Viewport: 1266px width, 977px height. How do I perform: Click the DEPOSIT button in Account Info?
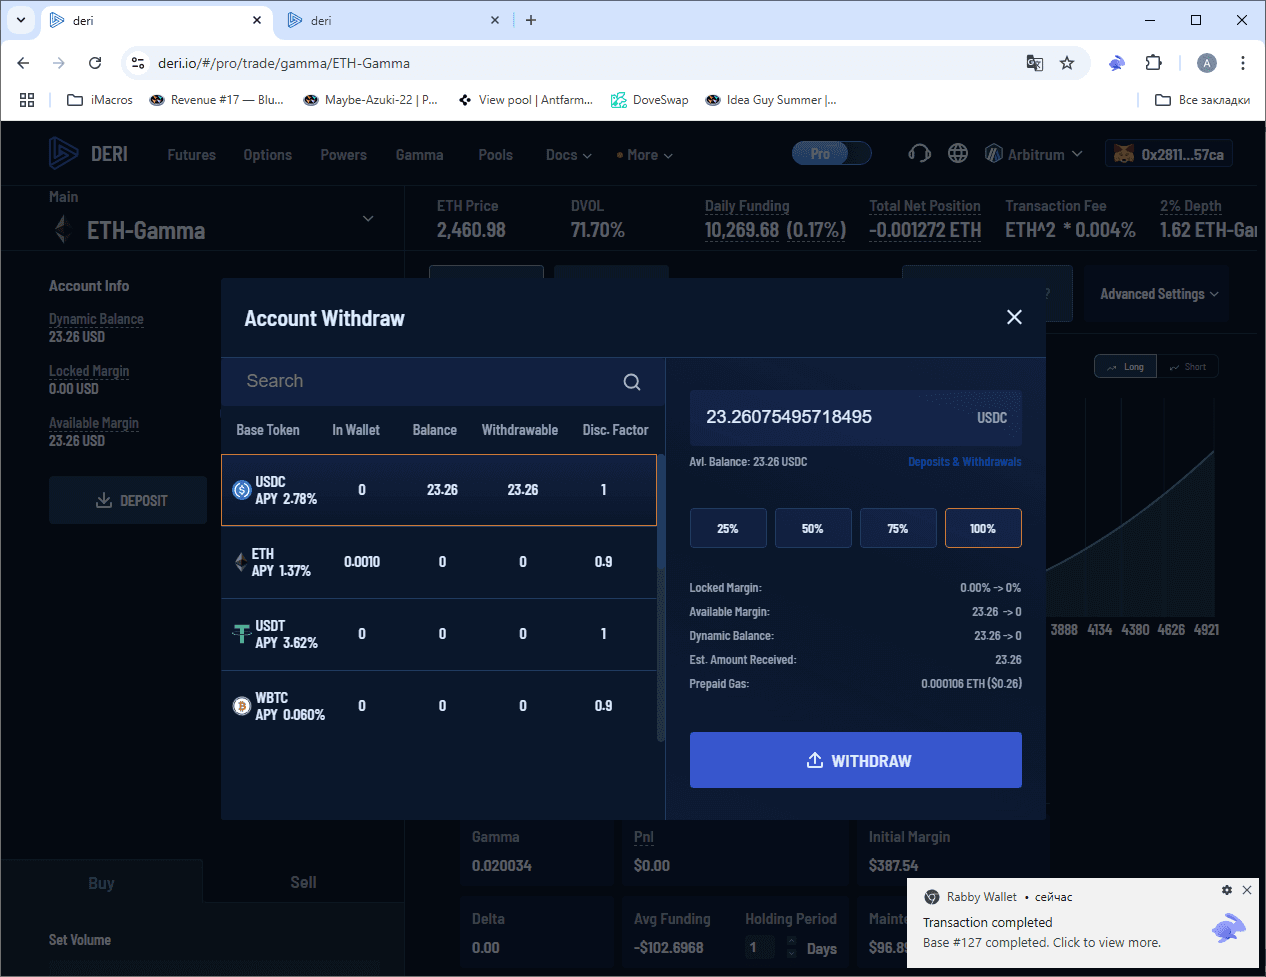[x=128, y=500]
